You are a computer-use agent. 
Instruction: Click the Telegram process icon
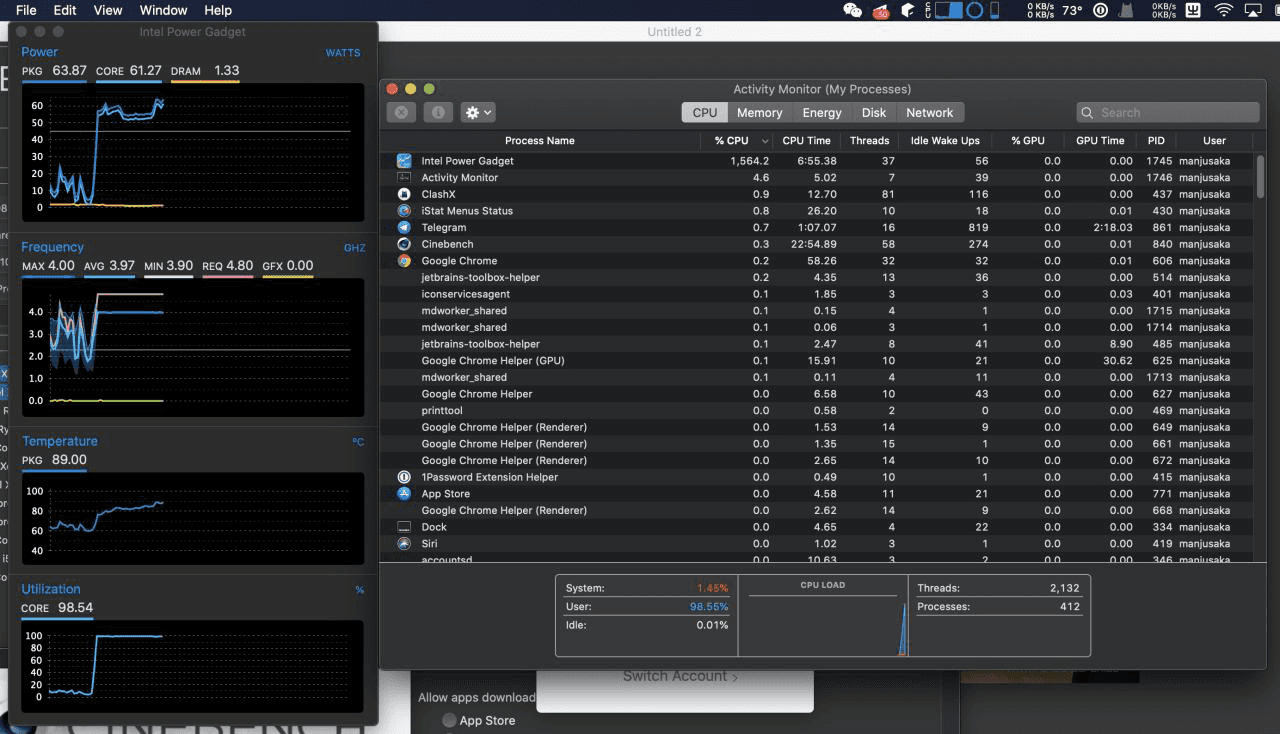404,227
